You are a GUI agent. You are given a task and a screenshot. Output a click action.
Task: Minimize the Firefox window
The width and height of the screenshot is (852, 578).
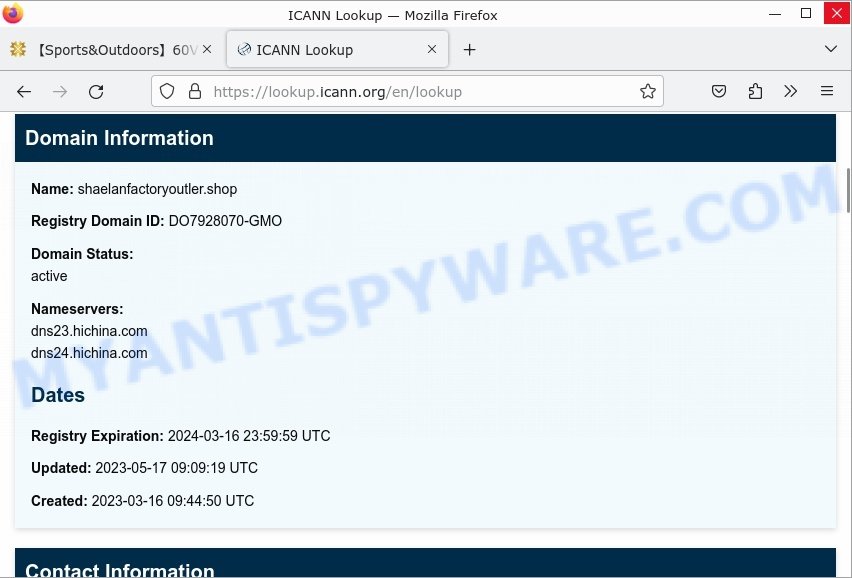coord(775,14)
